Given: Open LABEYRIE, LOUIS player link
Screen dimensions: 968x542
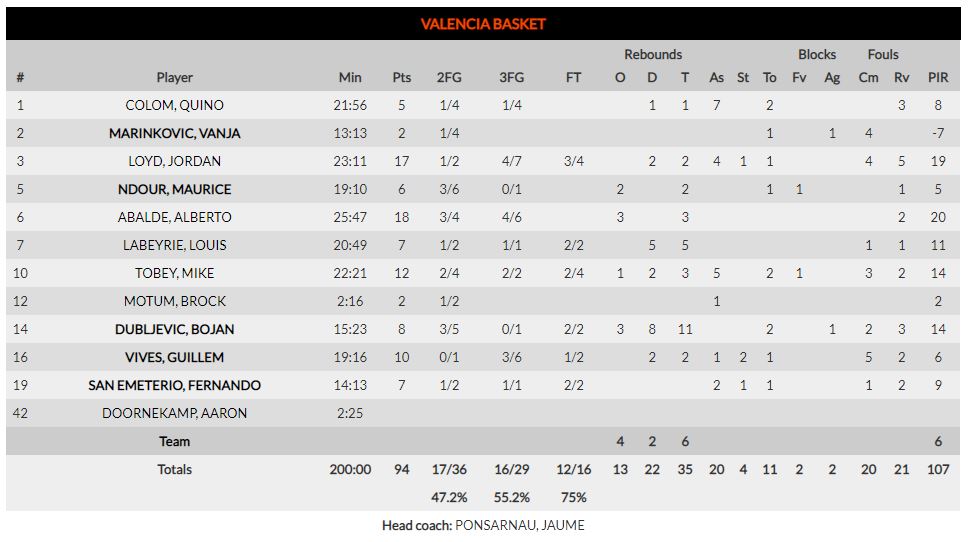Looking at the screenshot, I should pos(175,245).
